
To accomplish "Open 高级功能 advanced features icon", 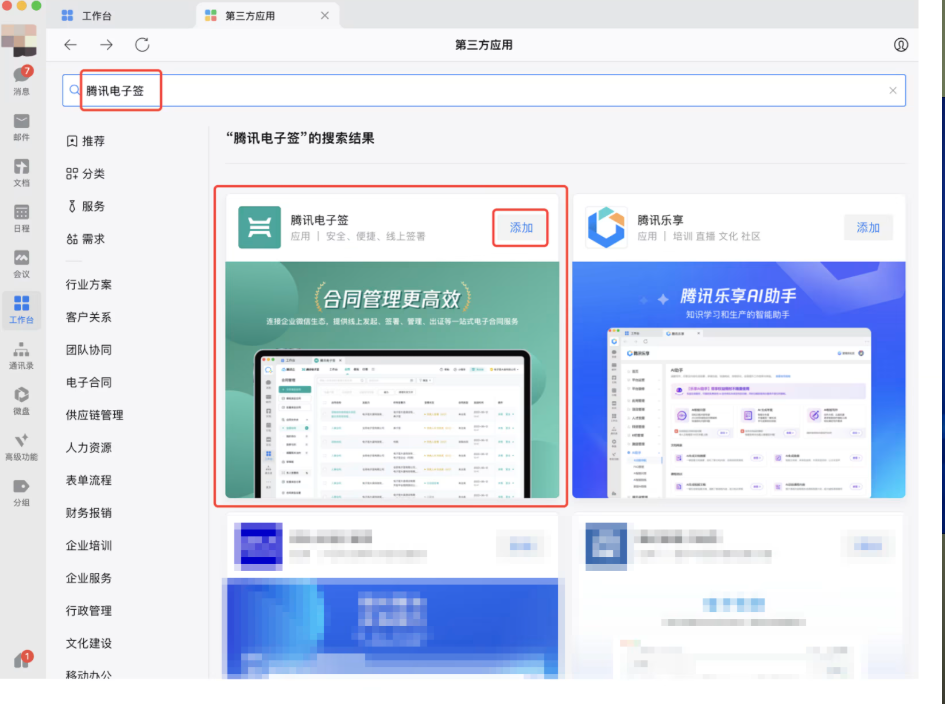I will [x=21, y=446].
